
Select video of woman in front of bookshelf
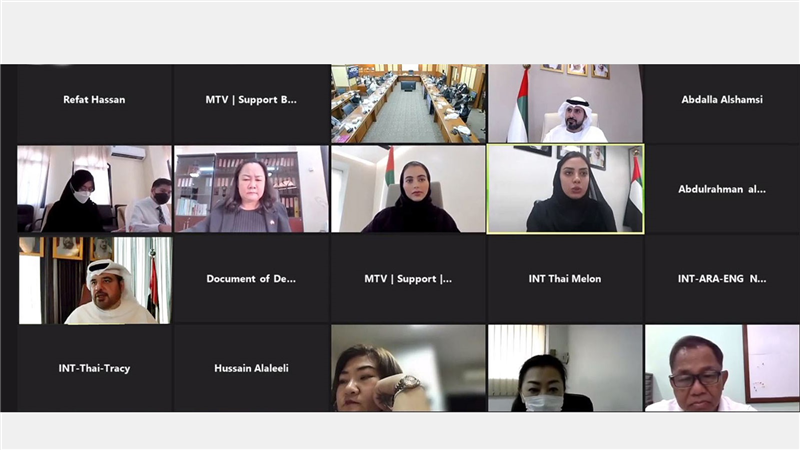pyautogui.click(x=252, y=189)
